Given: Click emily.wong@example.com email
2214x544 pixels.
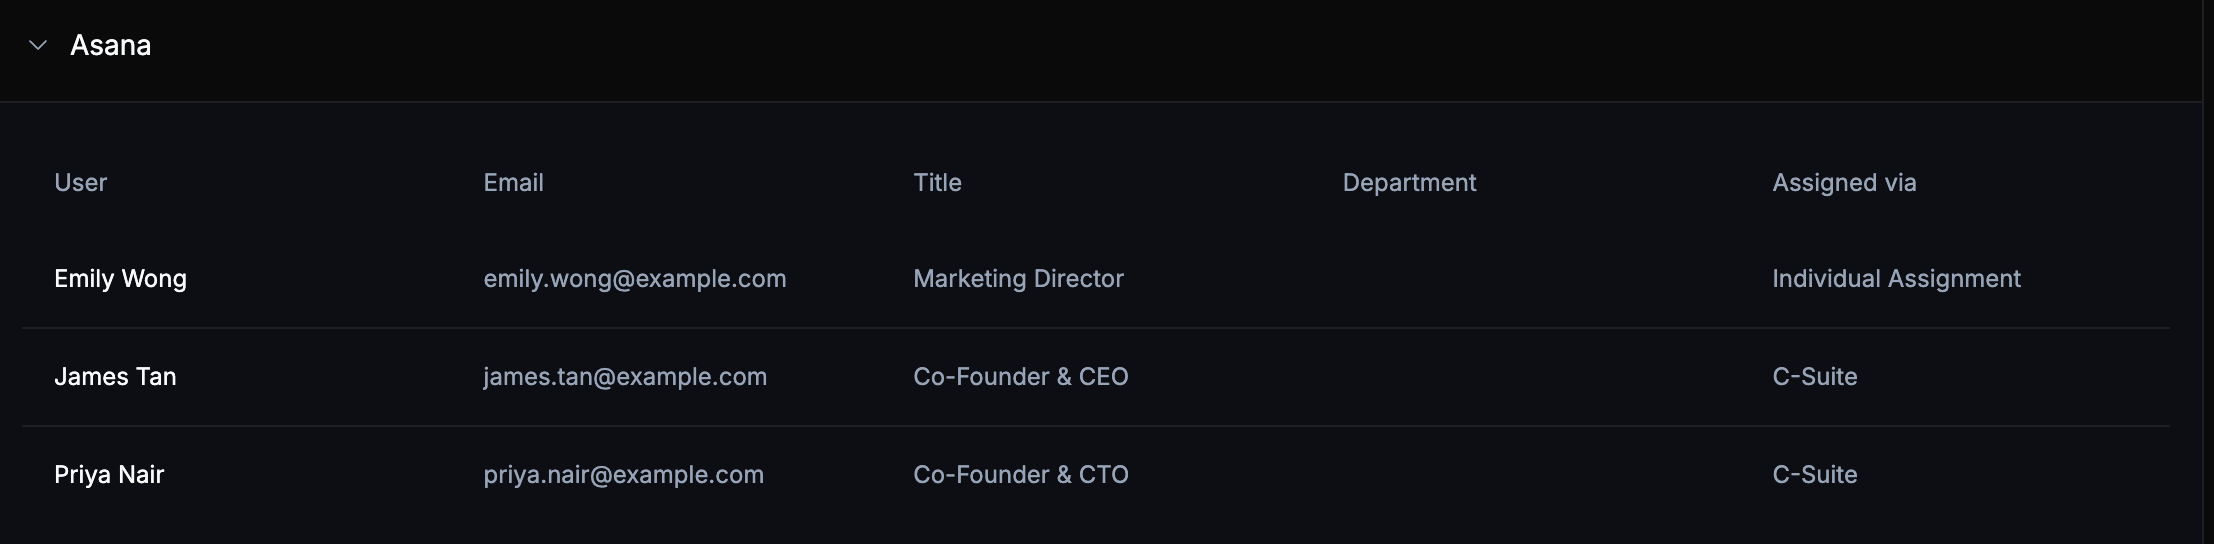Looking at the screenshot, I should click(x=635, y=278).
